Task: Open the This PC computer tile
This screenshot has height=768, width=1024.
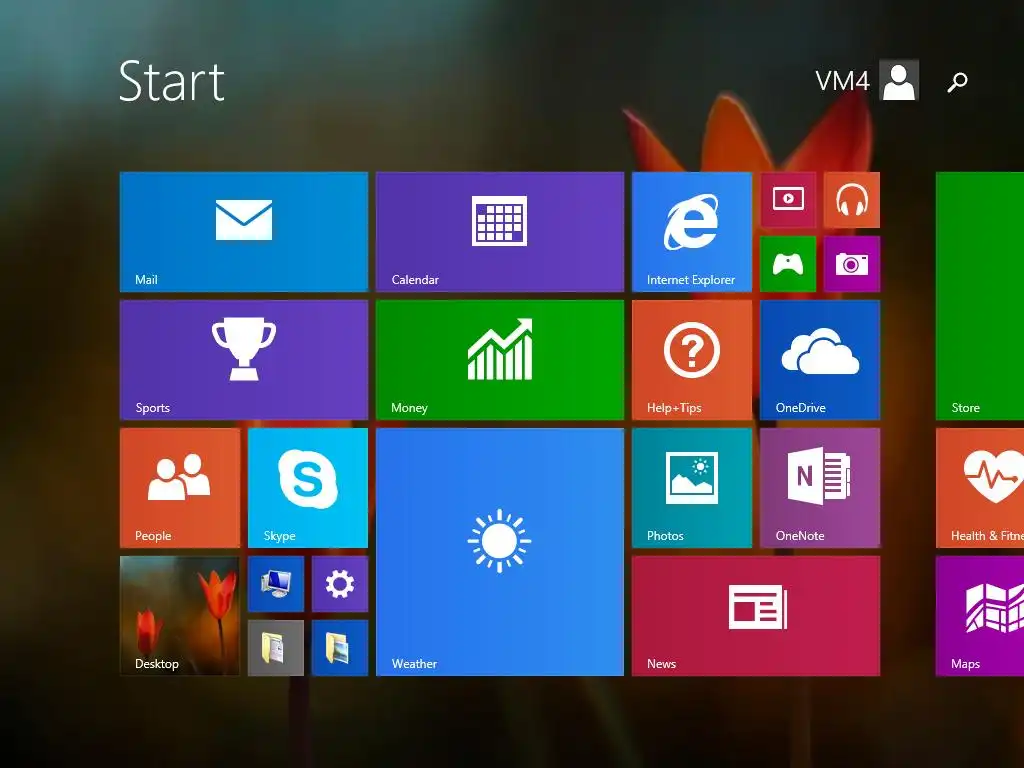Action: click(x=276, y=584)
